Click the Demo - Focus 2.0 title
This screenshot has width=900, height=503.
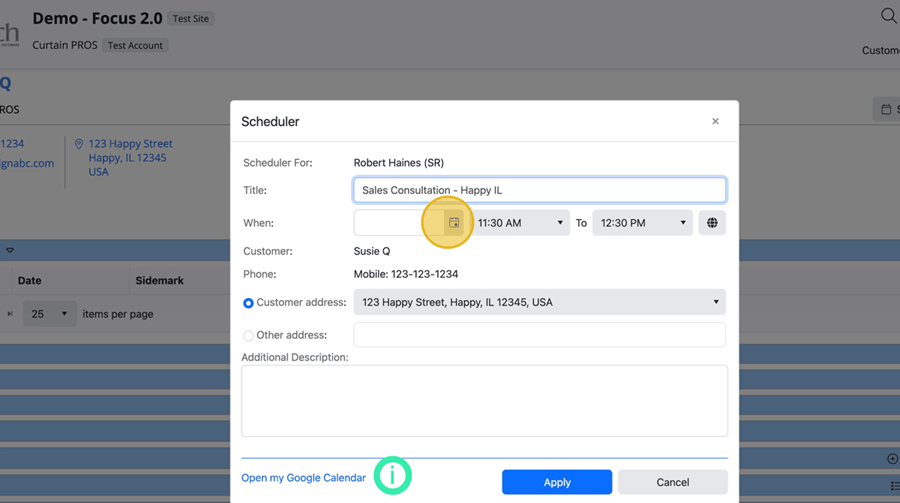tap(97, 18)
